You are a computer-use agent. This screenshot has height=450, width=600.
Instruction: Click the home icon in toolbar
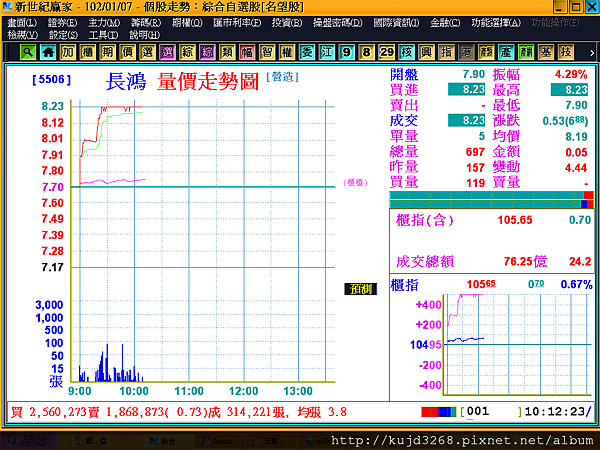48,52
